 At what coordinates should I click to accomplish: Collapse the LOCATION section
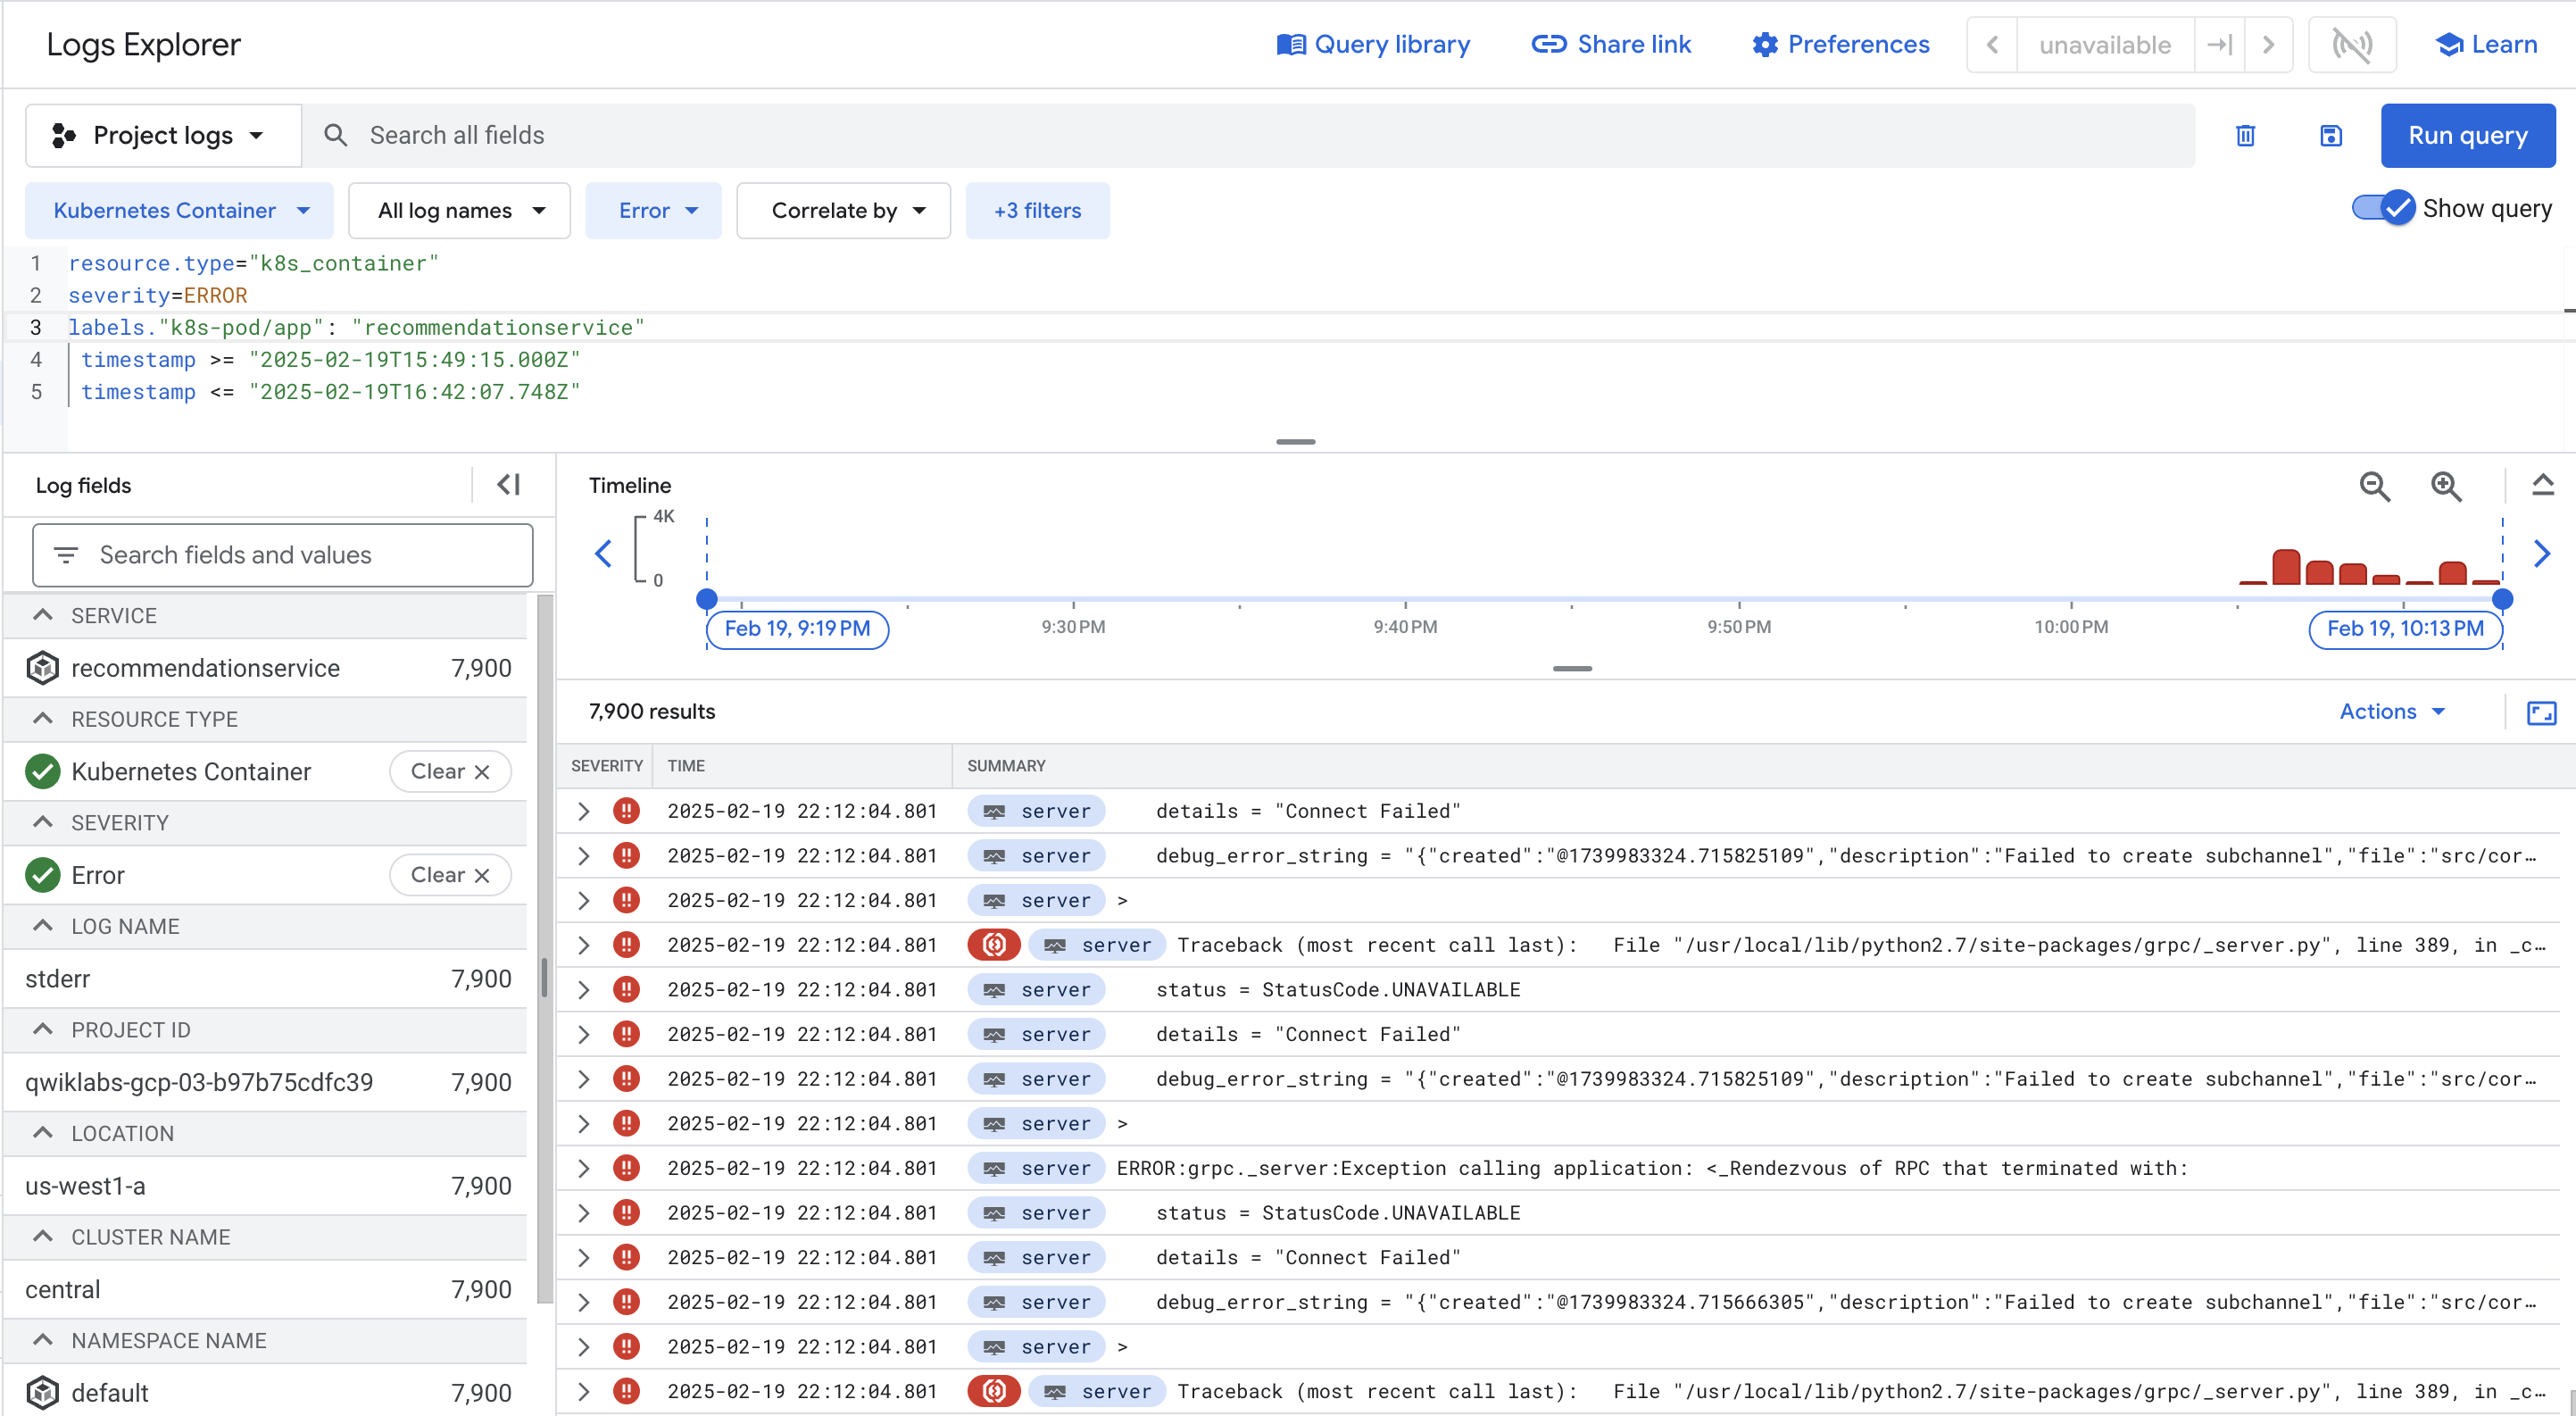42,1133
